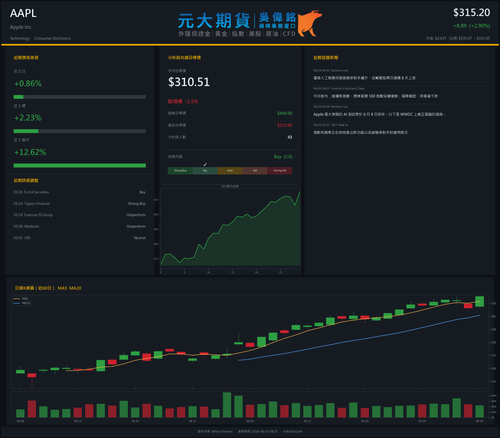The height and width of the screenshot is (438, 500).
Task: Click the white rating marker above the Buy segment
Action: pyautogui.click(x=205, y=164)
